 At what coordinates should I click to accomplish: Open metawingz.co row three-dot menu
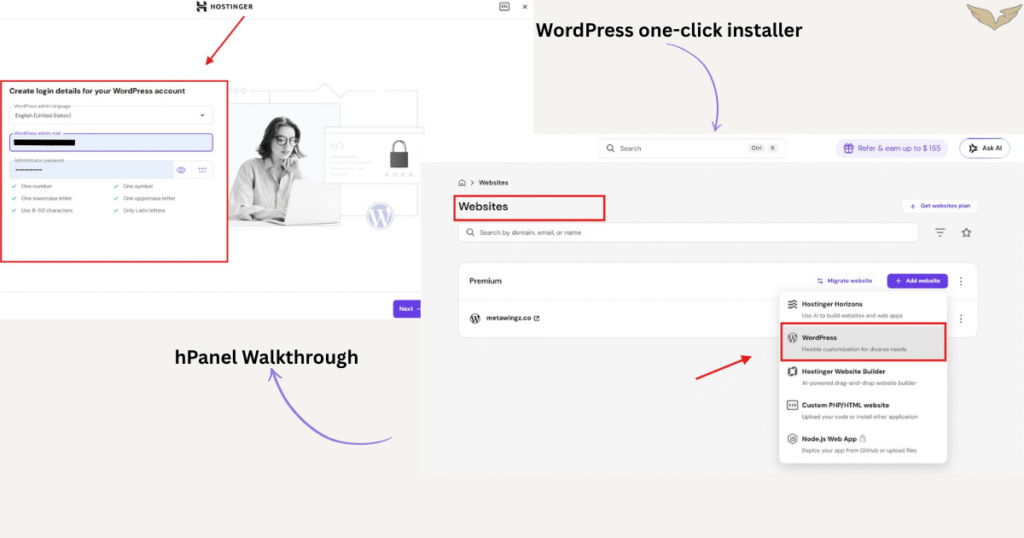click(x=961, y=319)
